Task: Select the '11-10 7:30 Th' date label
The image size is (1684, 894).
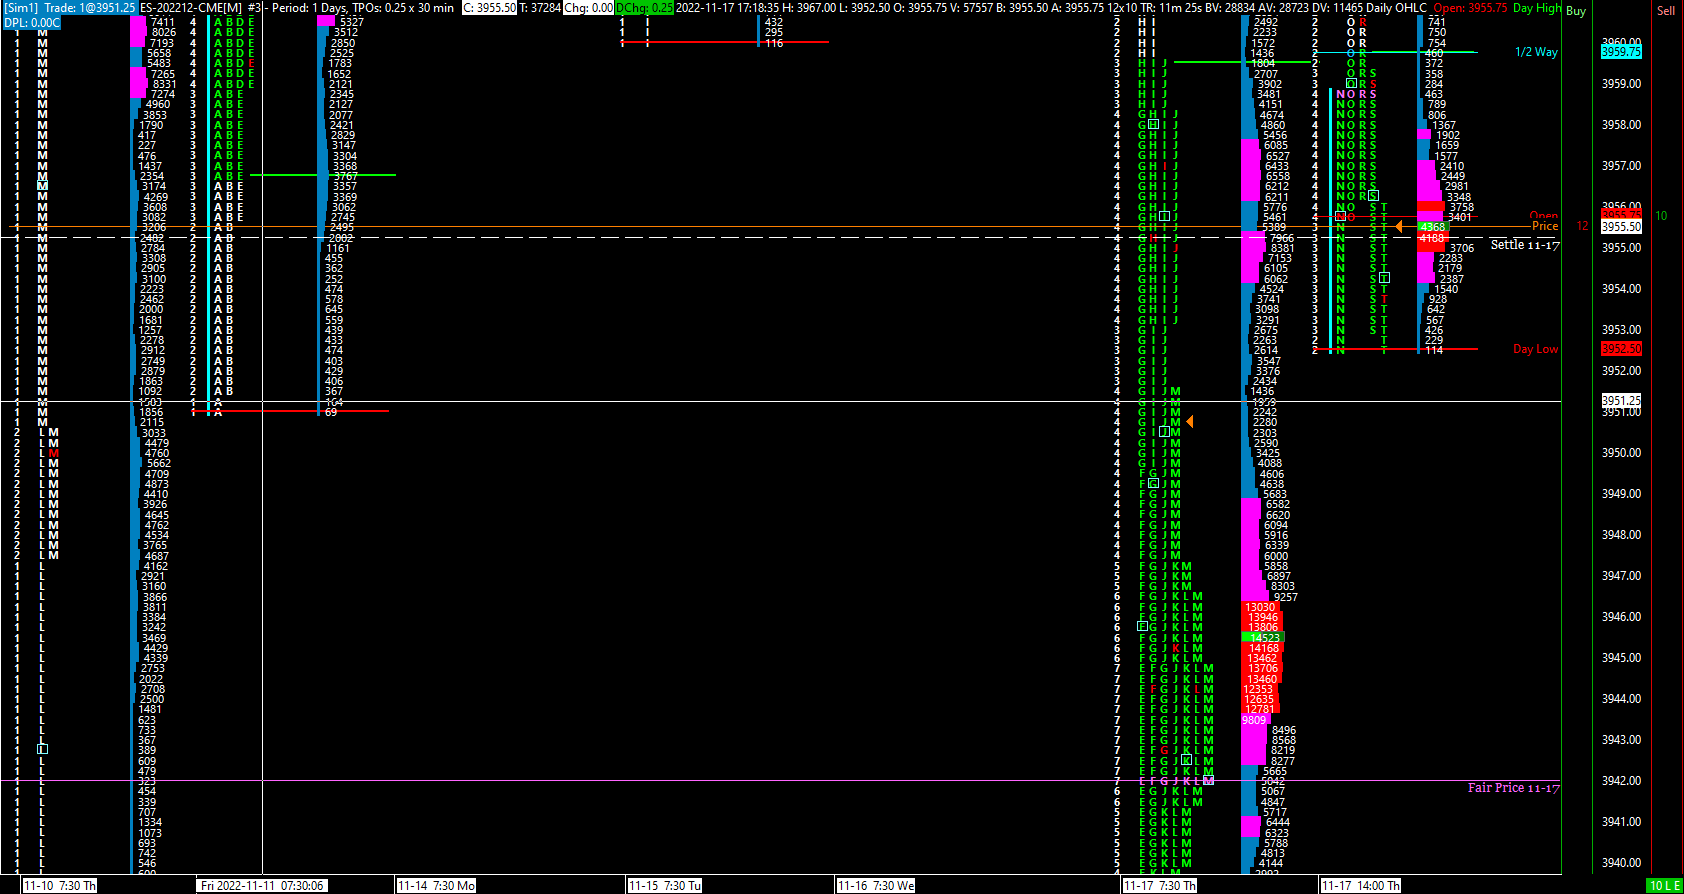Action: [60, 886]
